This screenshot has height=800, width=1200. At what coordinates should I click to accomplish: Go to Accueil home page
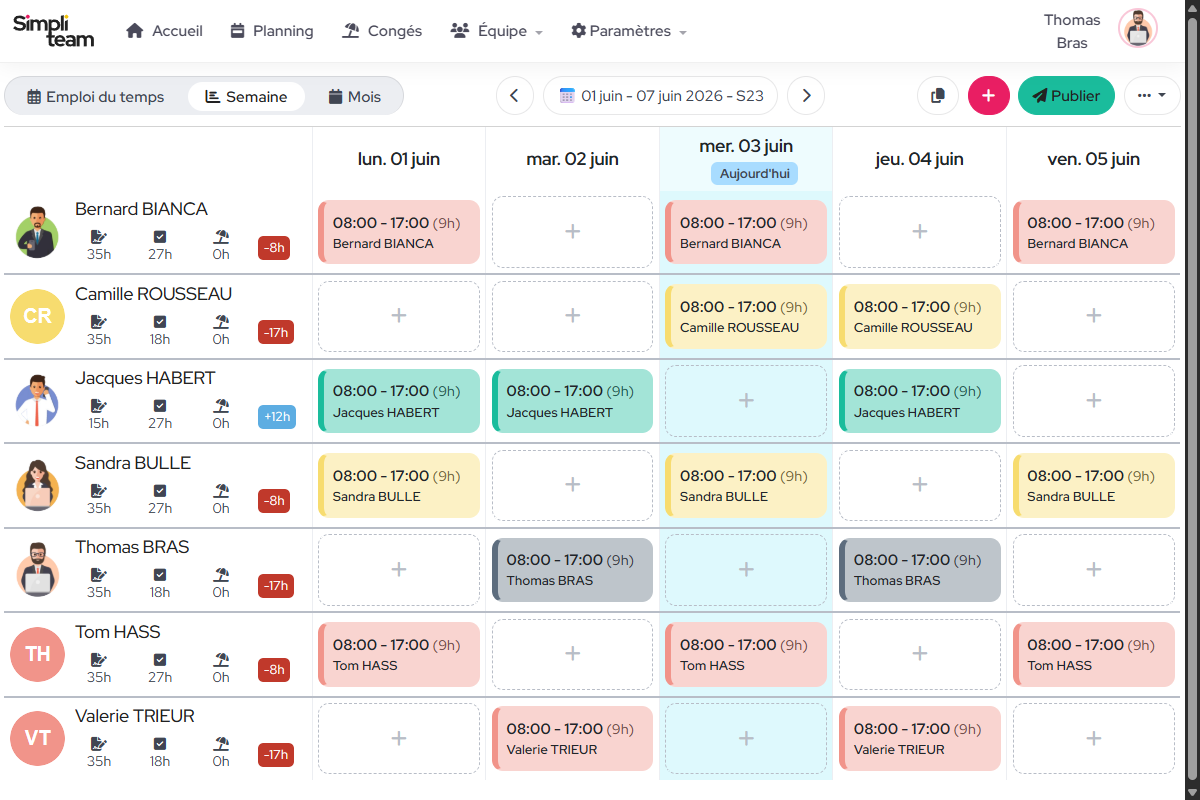pyautogui.click(x=164, y=31)
